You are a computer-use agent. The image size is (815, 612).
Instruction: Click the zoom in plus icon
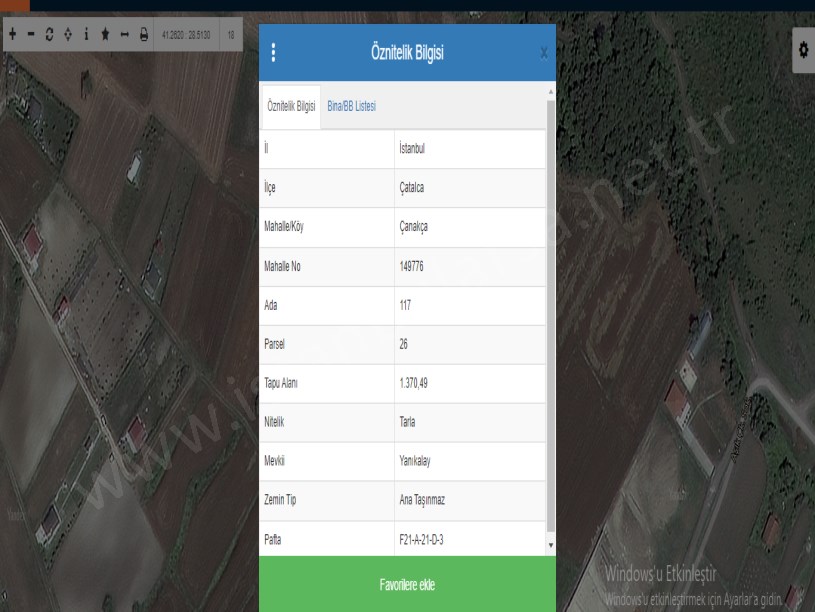click(13, 33)
